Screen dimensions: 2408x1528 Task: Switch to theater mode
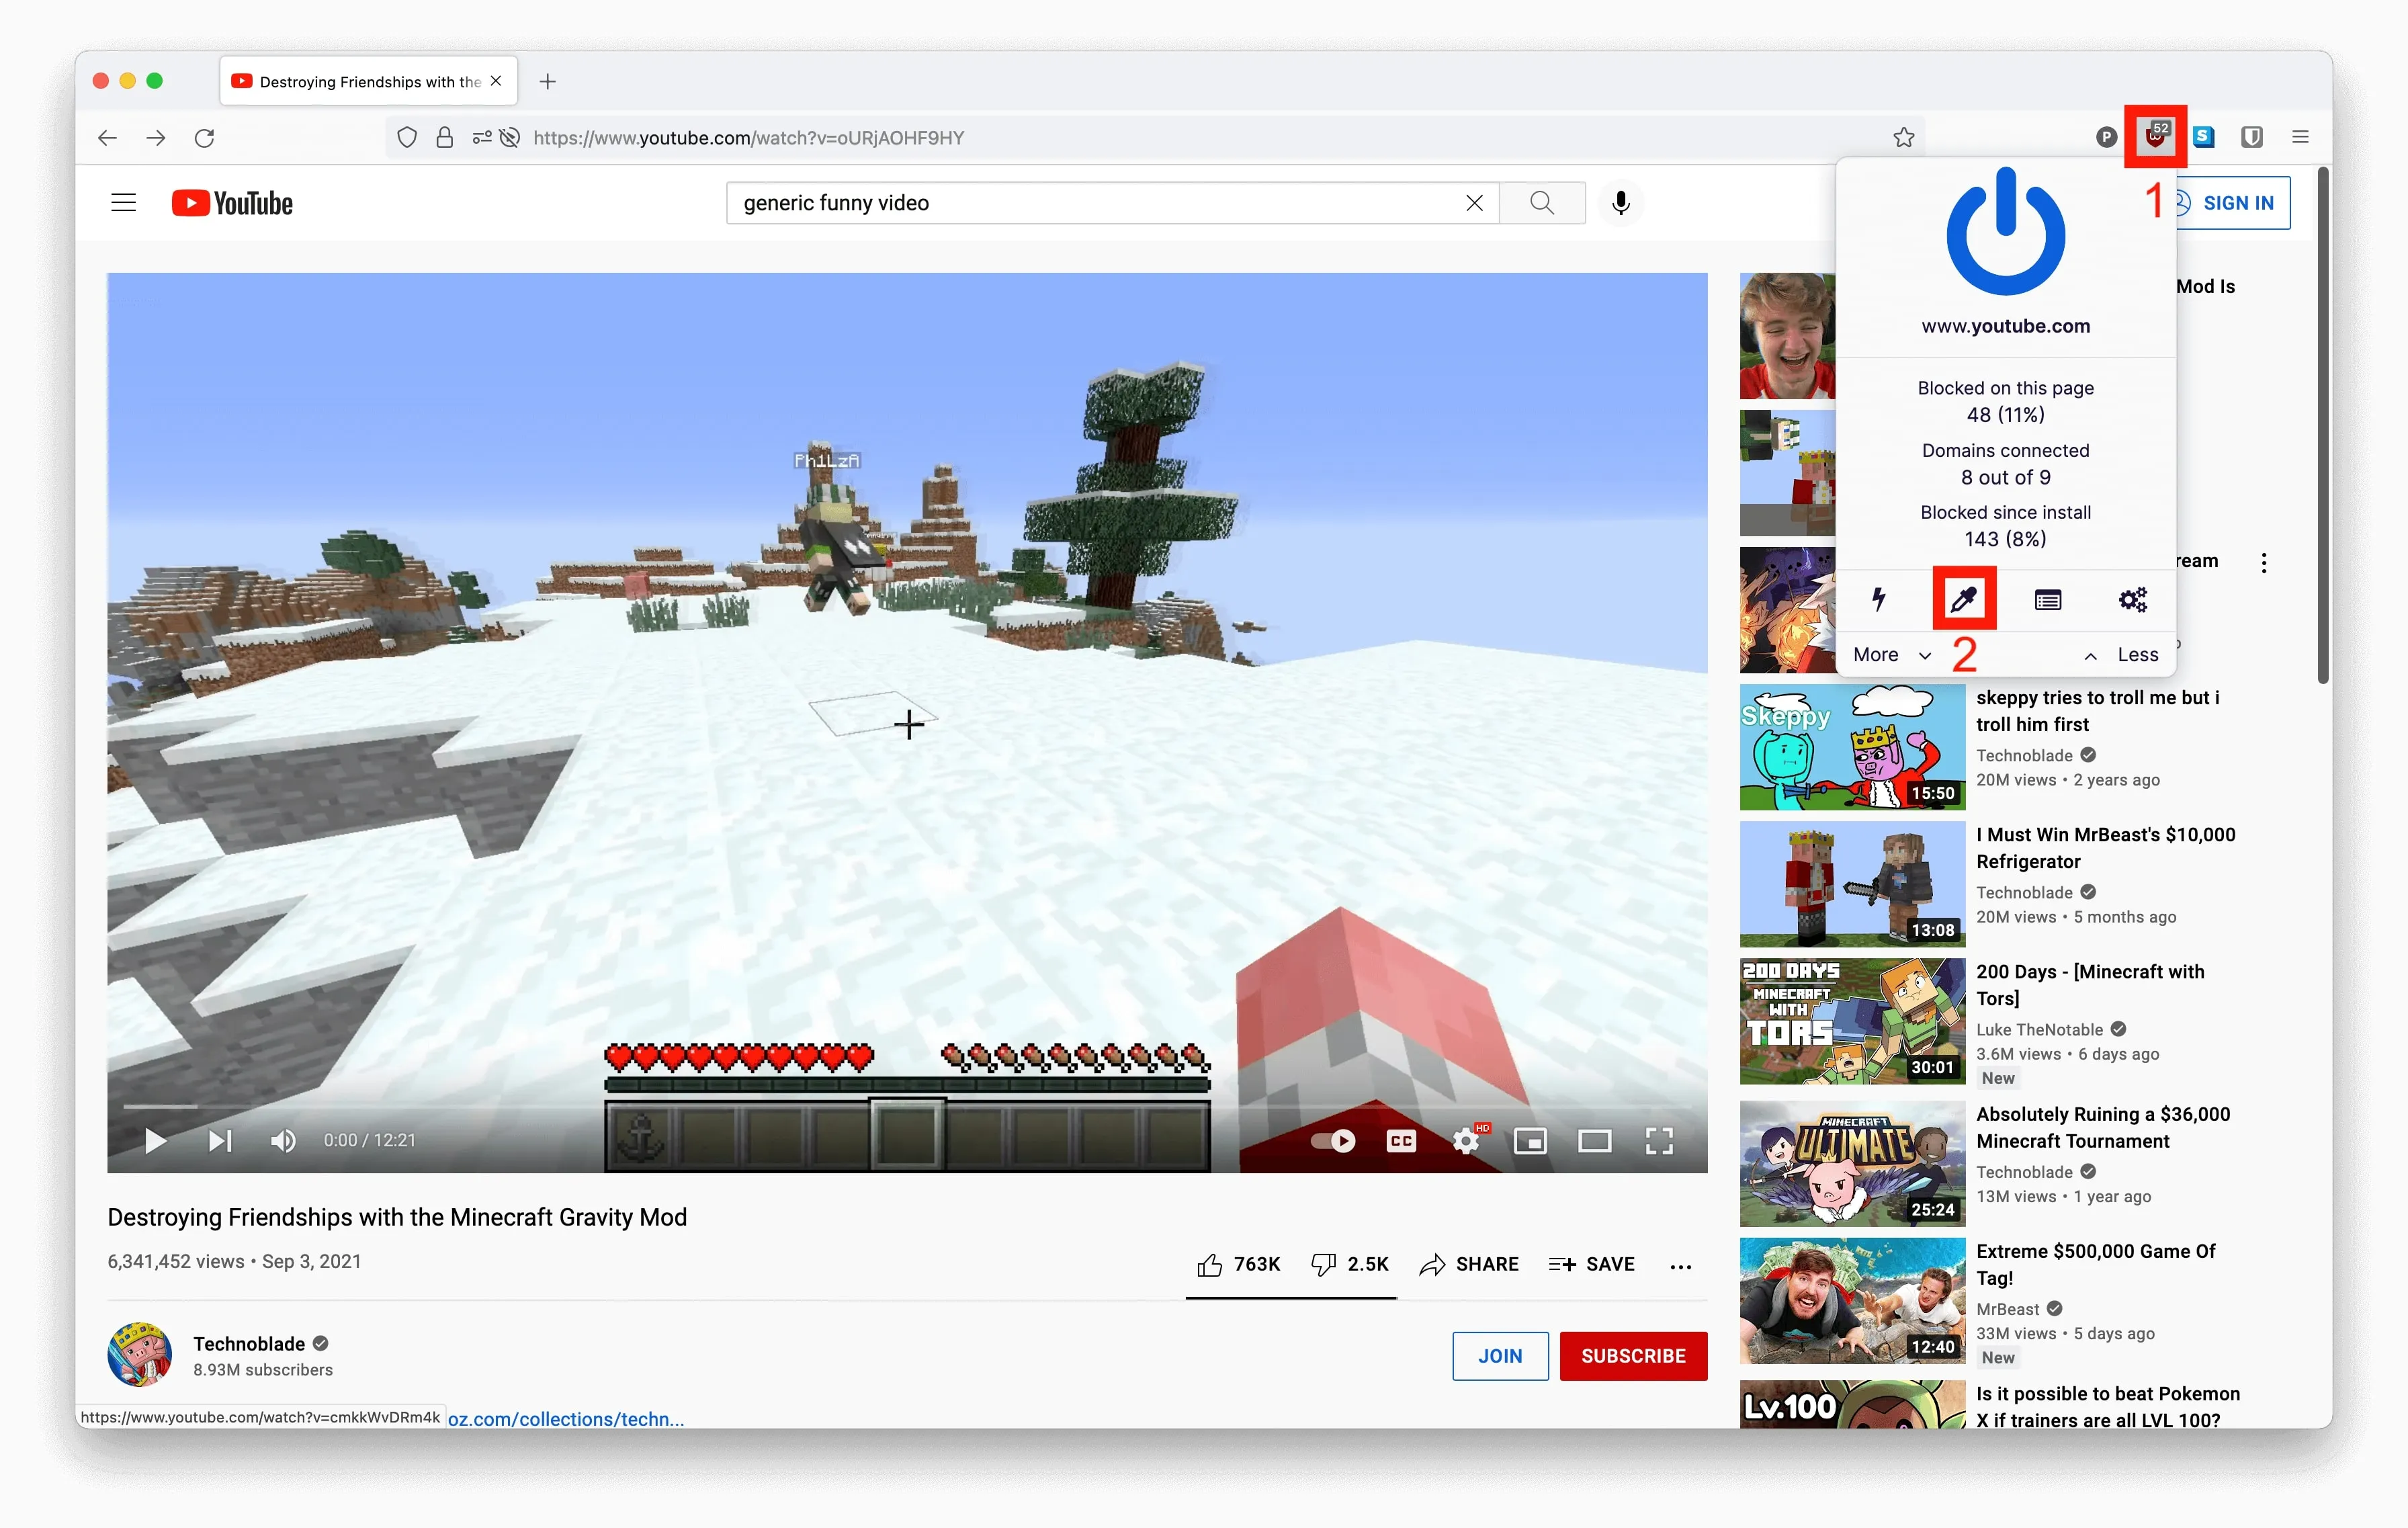[x=1594, y=1141]
